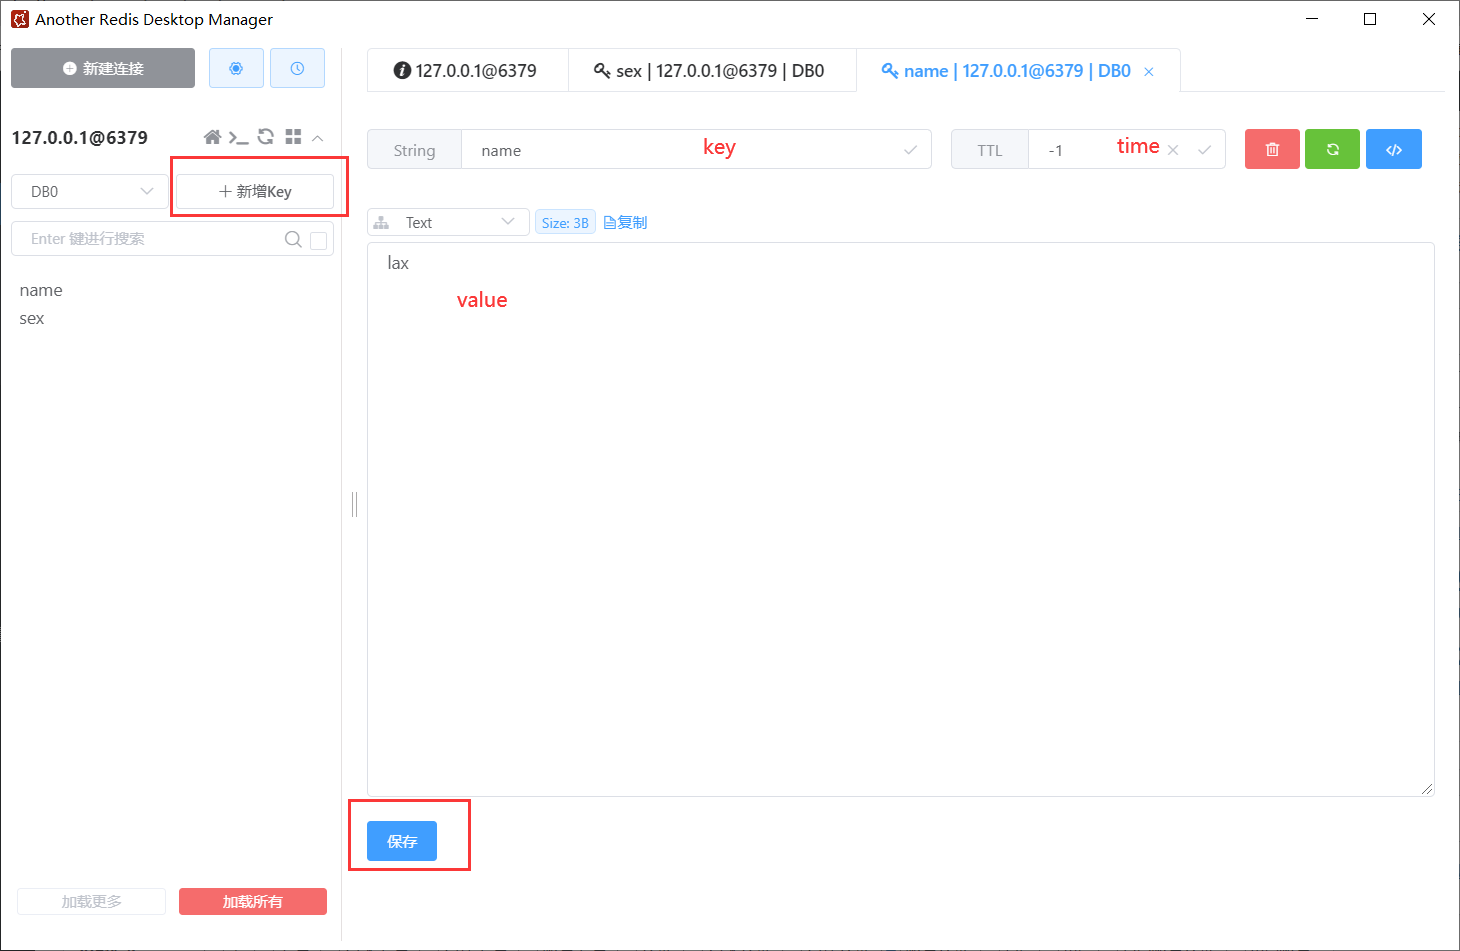Open the DB0 database dropdown

click(x=90, y=191)
